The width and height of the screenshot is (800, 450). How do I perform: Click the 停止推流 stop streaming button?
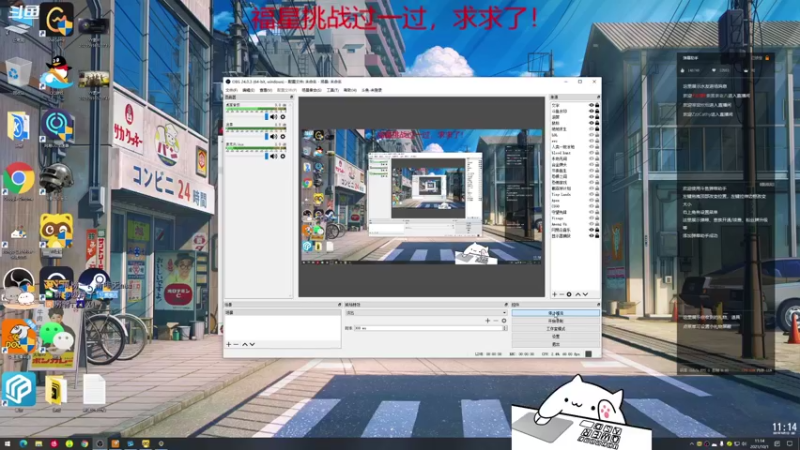pos(556,313)
